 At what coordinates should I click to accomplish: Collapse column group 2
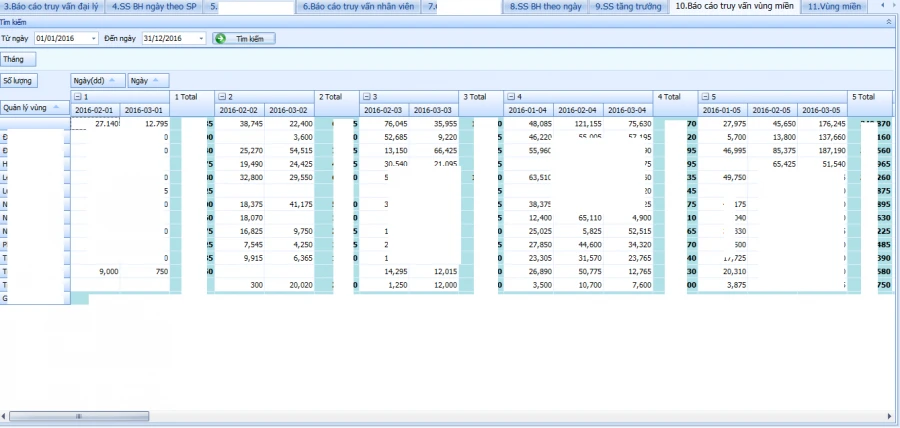[x=222, y=97]
